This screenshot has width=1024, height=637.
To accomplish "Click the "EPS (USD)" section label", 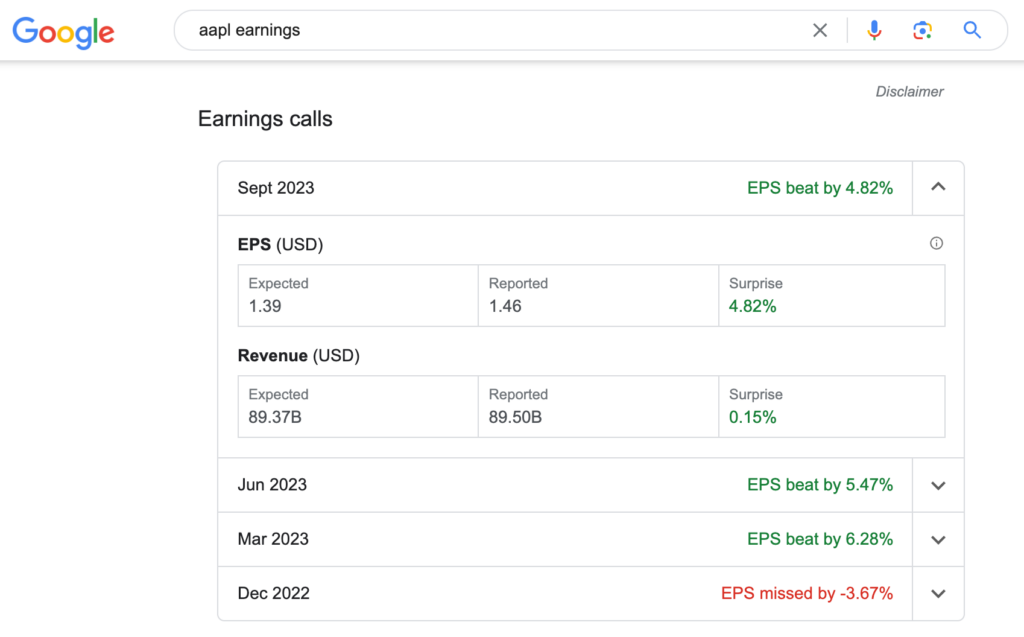I will point(280,244).
